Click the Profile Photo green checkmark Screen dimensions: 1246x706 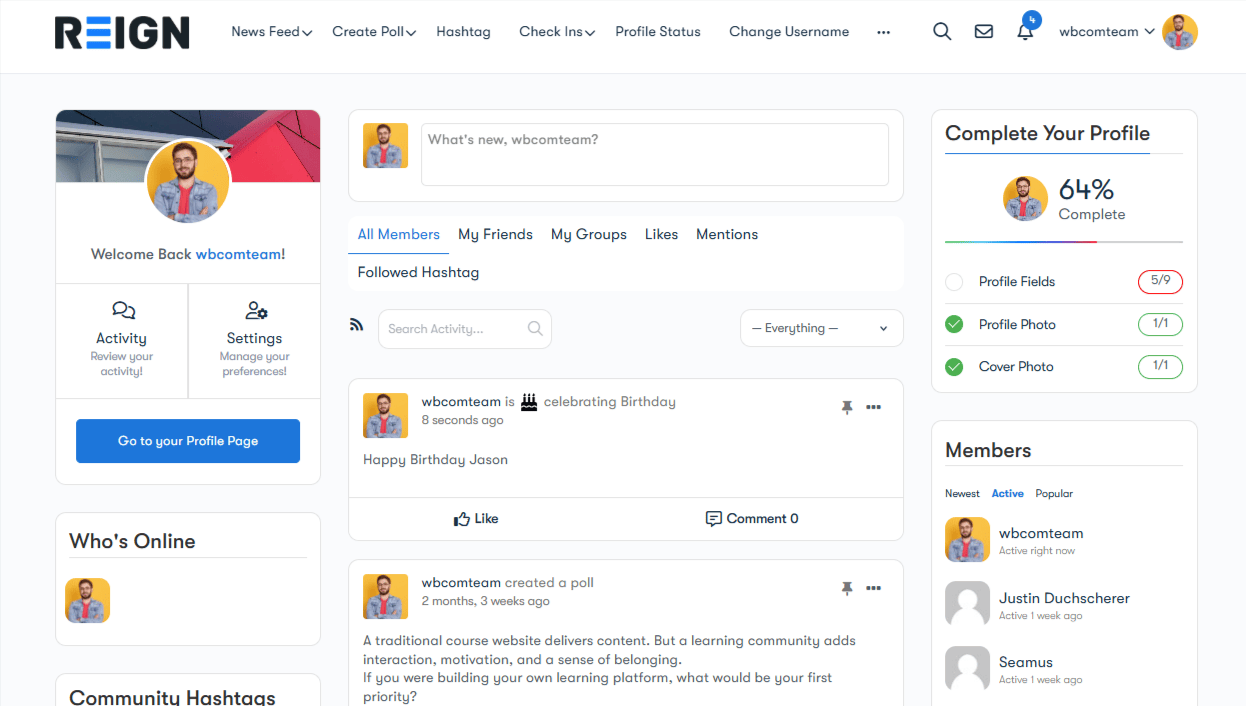954,324
